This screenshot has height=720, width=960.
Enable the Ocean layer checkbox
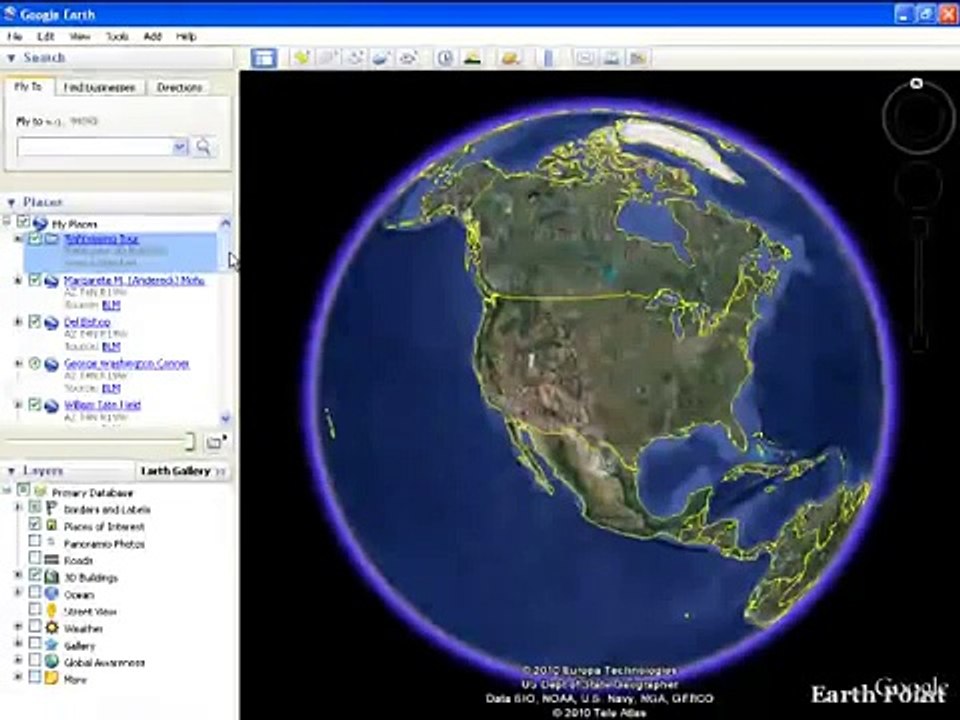click(35, 593)
